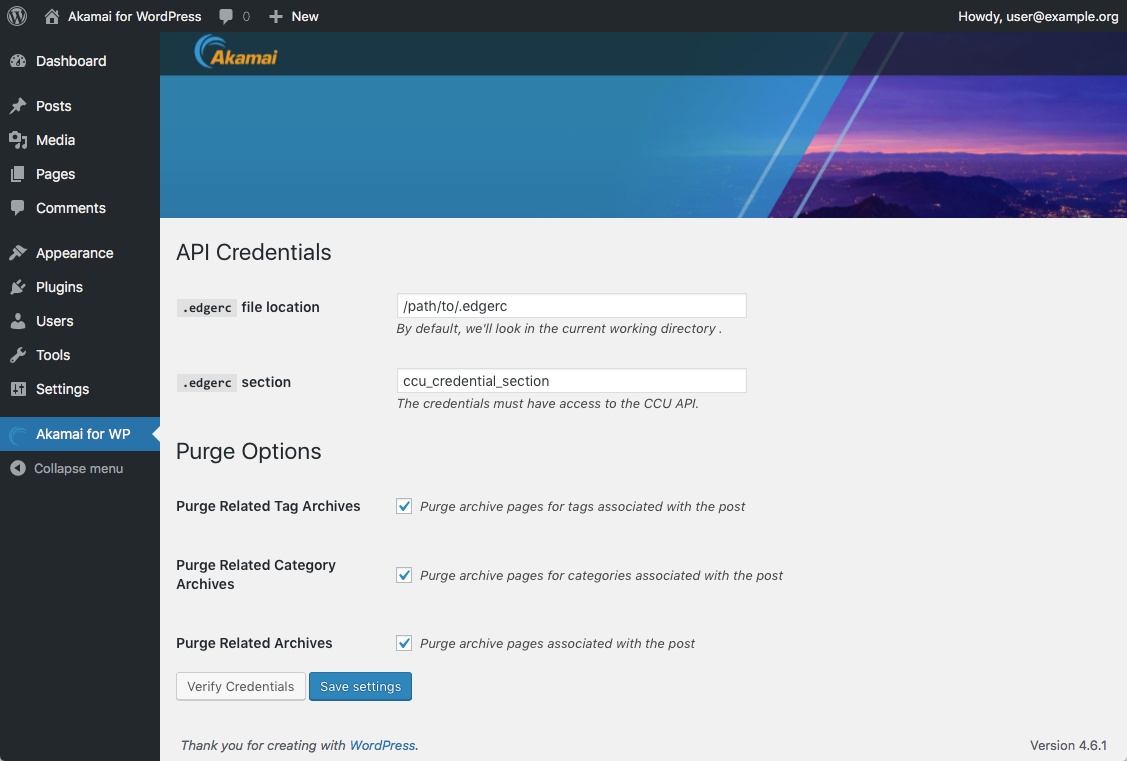Viewport: 1127px width, 761px height.
Task: Click 'Version 4.6.1' footer text
Action: click(1068, 745)
